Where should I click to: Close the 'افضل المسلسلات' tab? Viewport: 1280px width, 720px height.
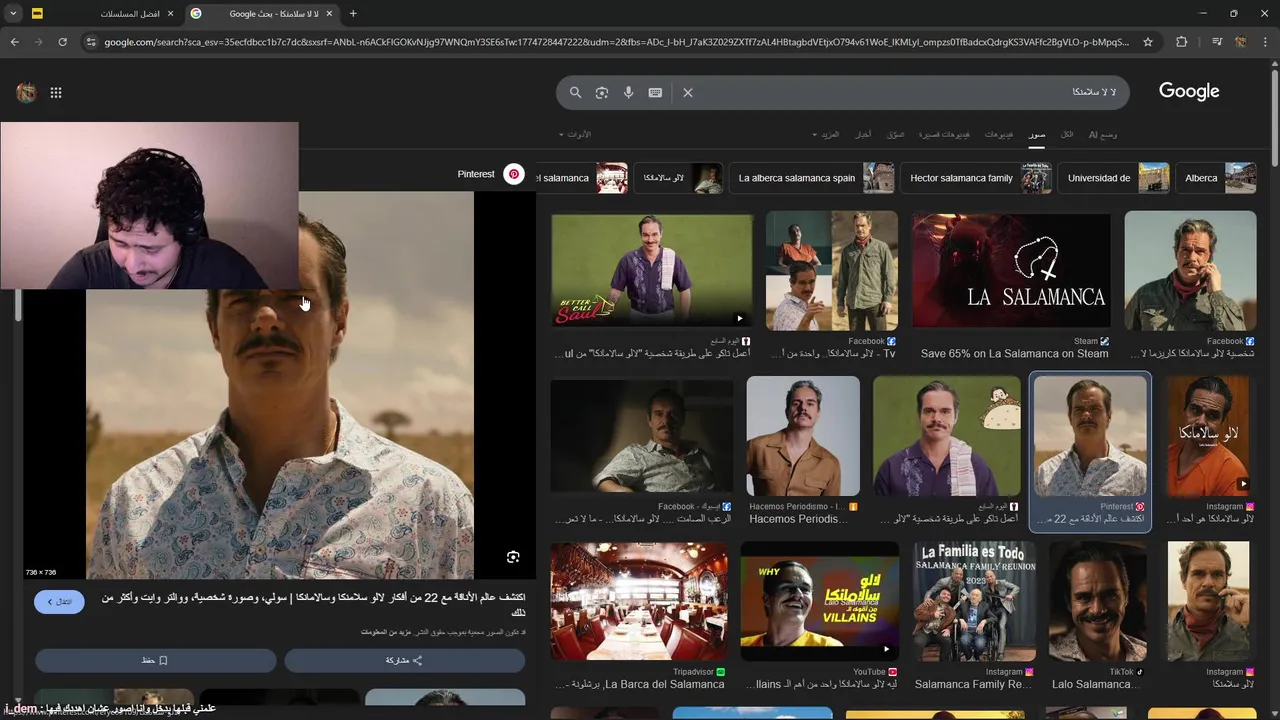click(170, 14)
